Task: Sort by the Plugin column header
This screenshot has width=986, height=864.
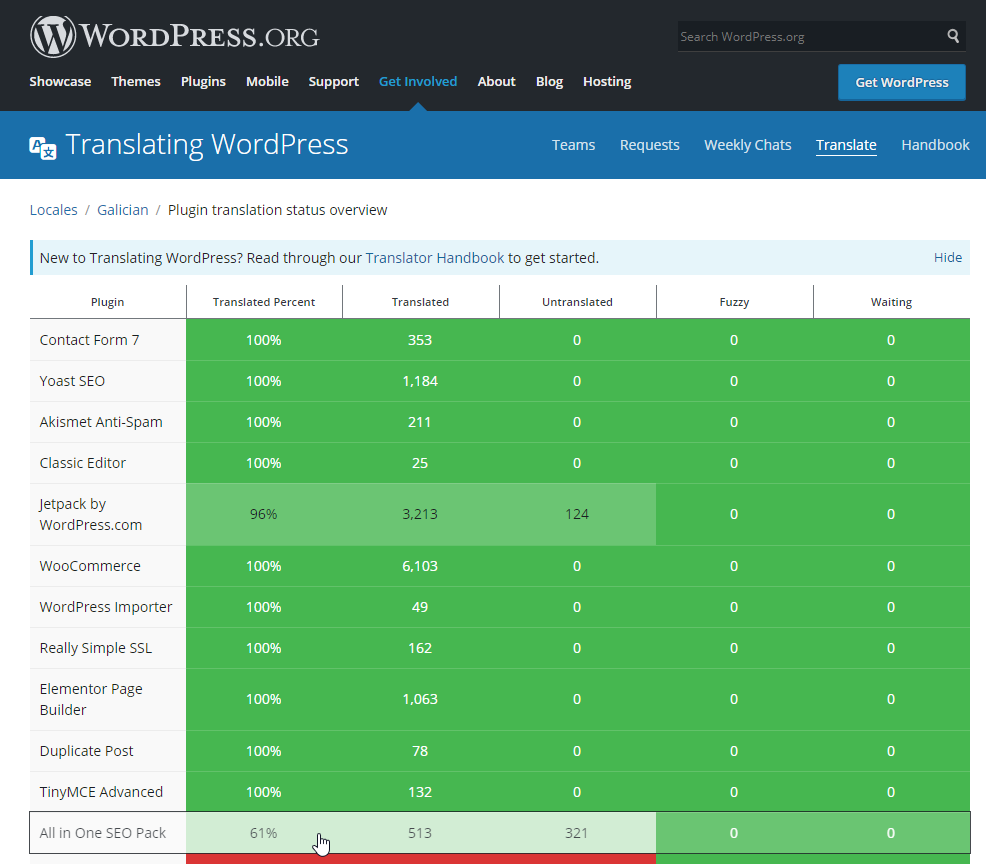Action: [108, 302]
